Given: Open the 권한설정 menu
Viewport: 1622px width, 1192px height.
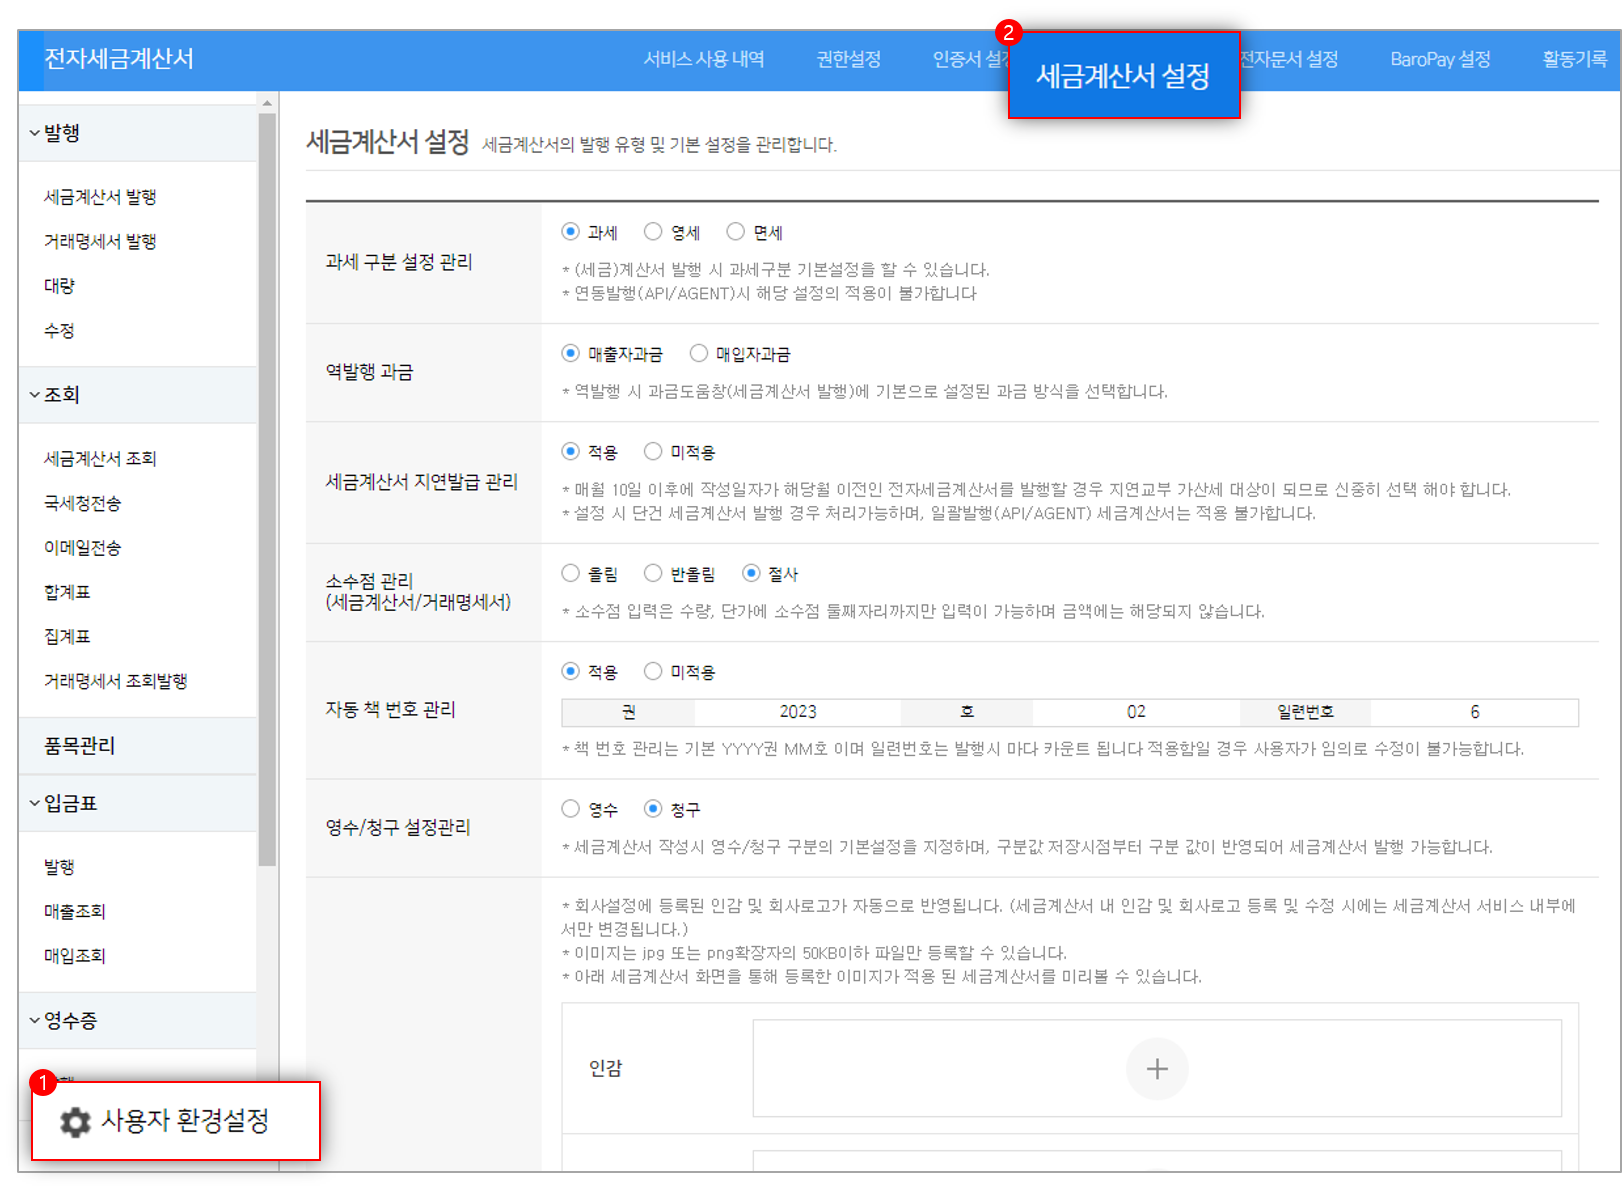Looking at the screenshot, I should (x=847, y=60).
